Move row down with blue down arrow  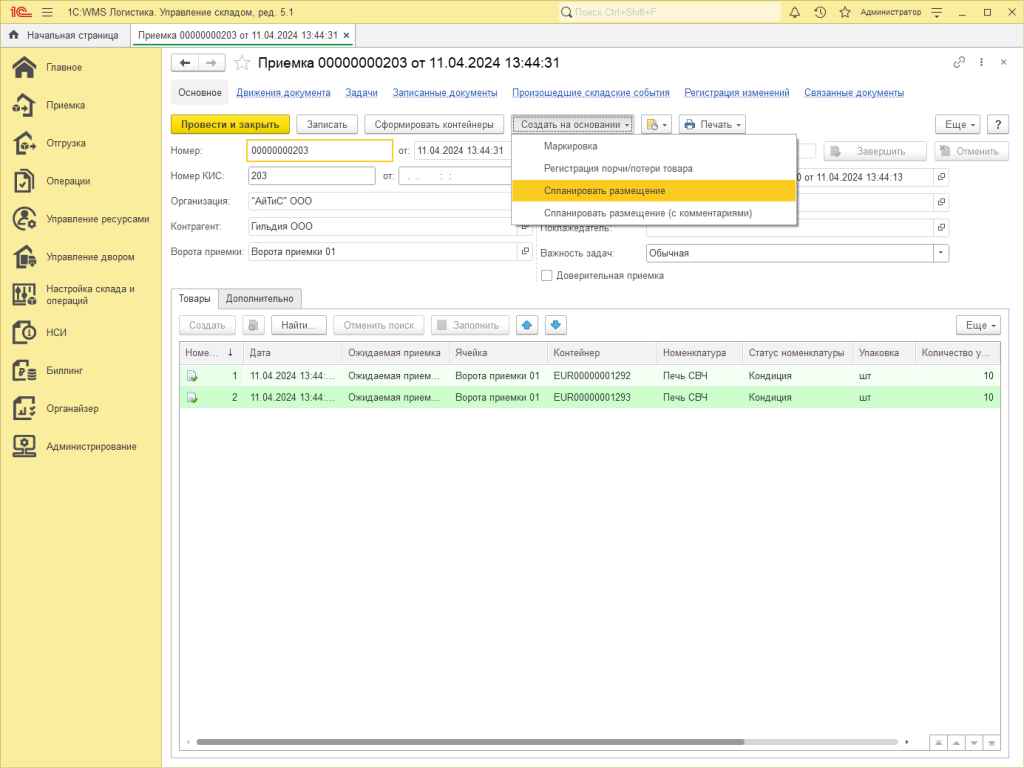pos(556,325)
